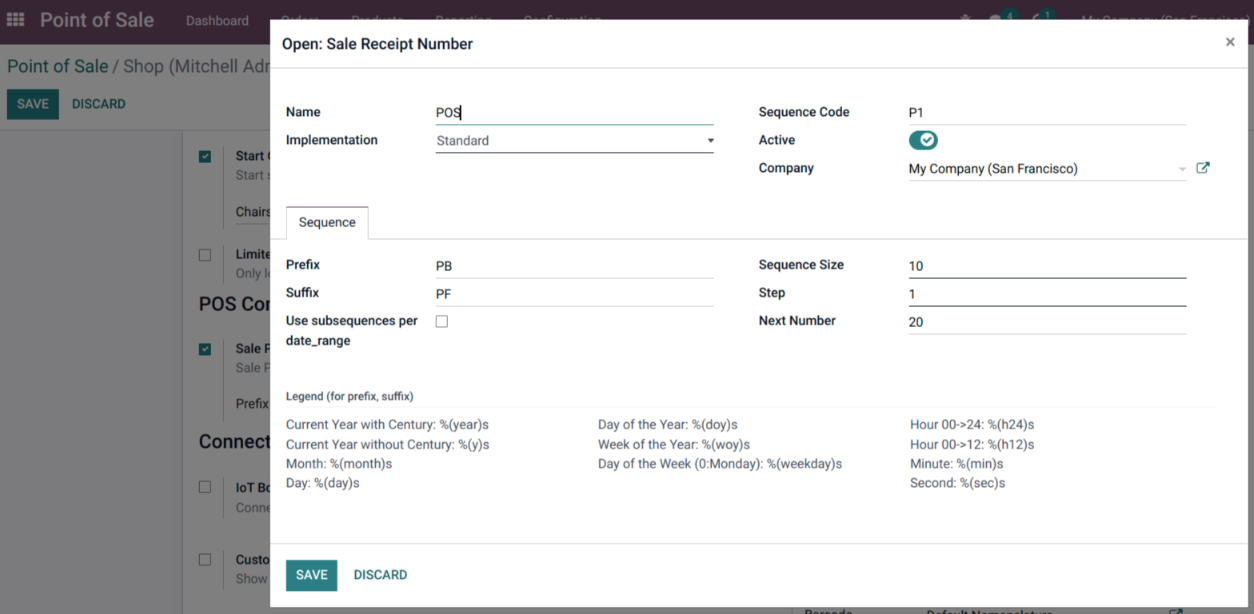
Task: Select the Sequence tab
Action: 327,223
